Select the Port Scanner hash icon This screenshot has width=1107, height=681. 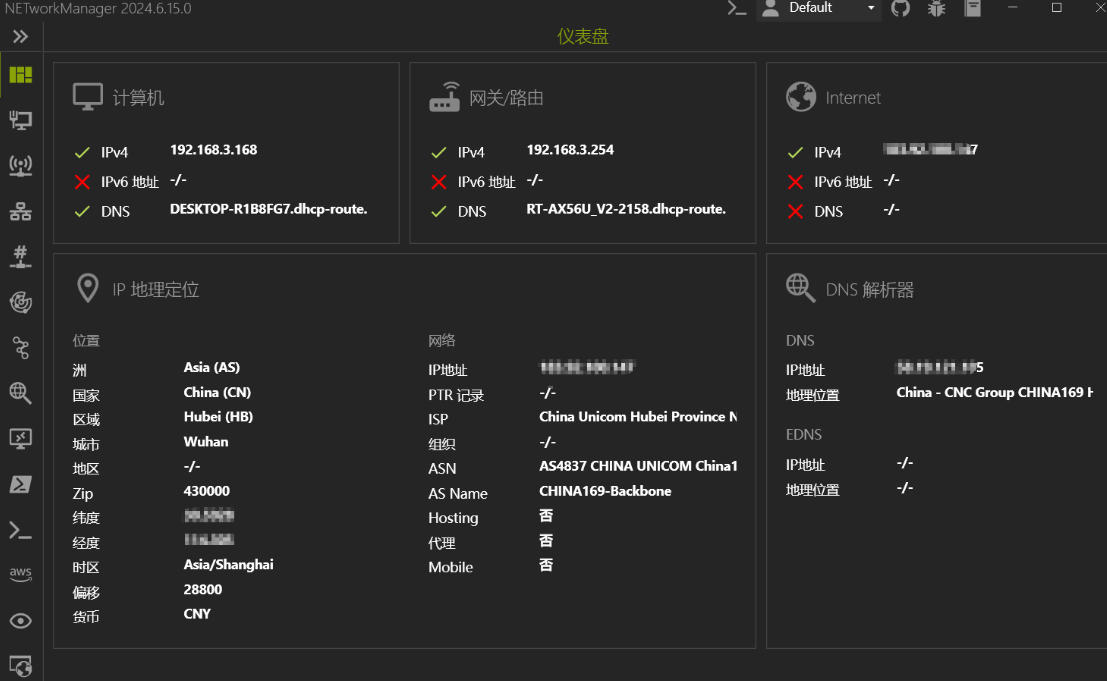click(x=21, y=257)
